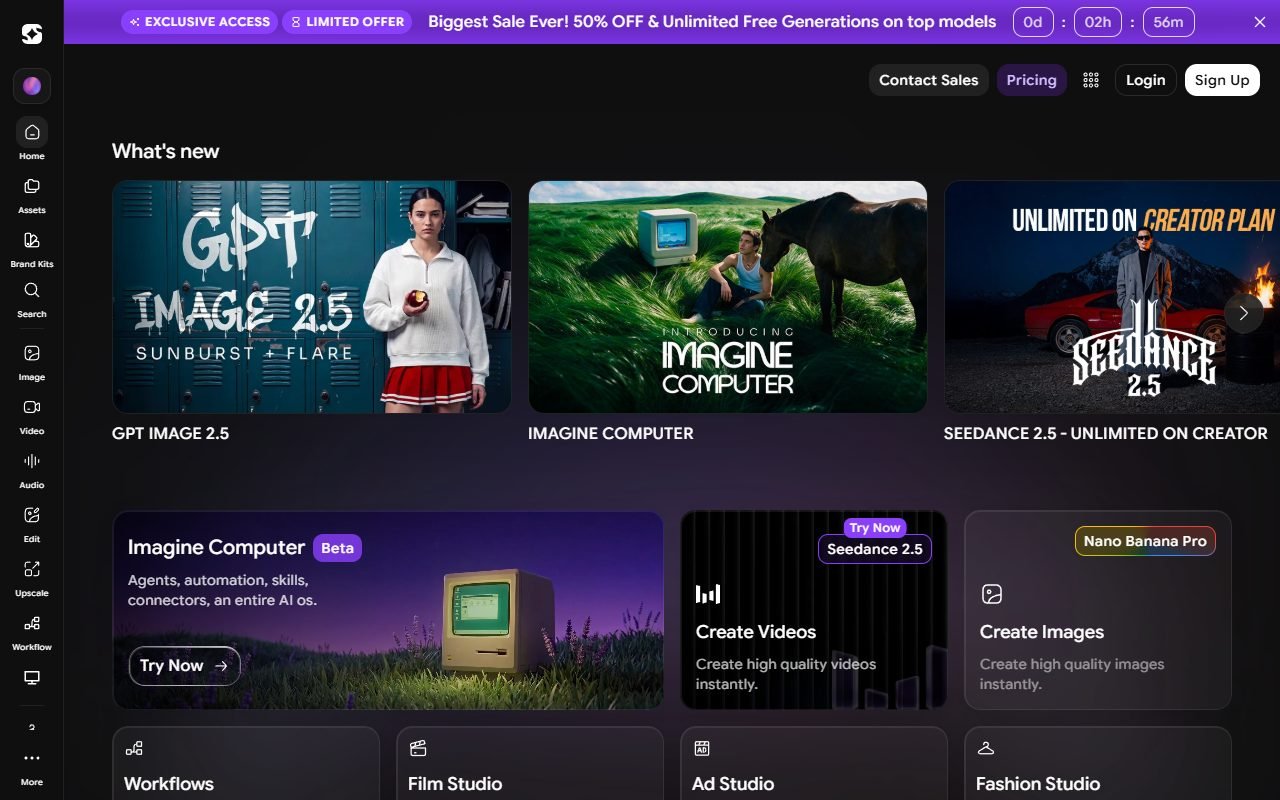1280x800 pixels.
Task: Click the AD icon on Ad Studio card
Action: [702, 748]
